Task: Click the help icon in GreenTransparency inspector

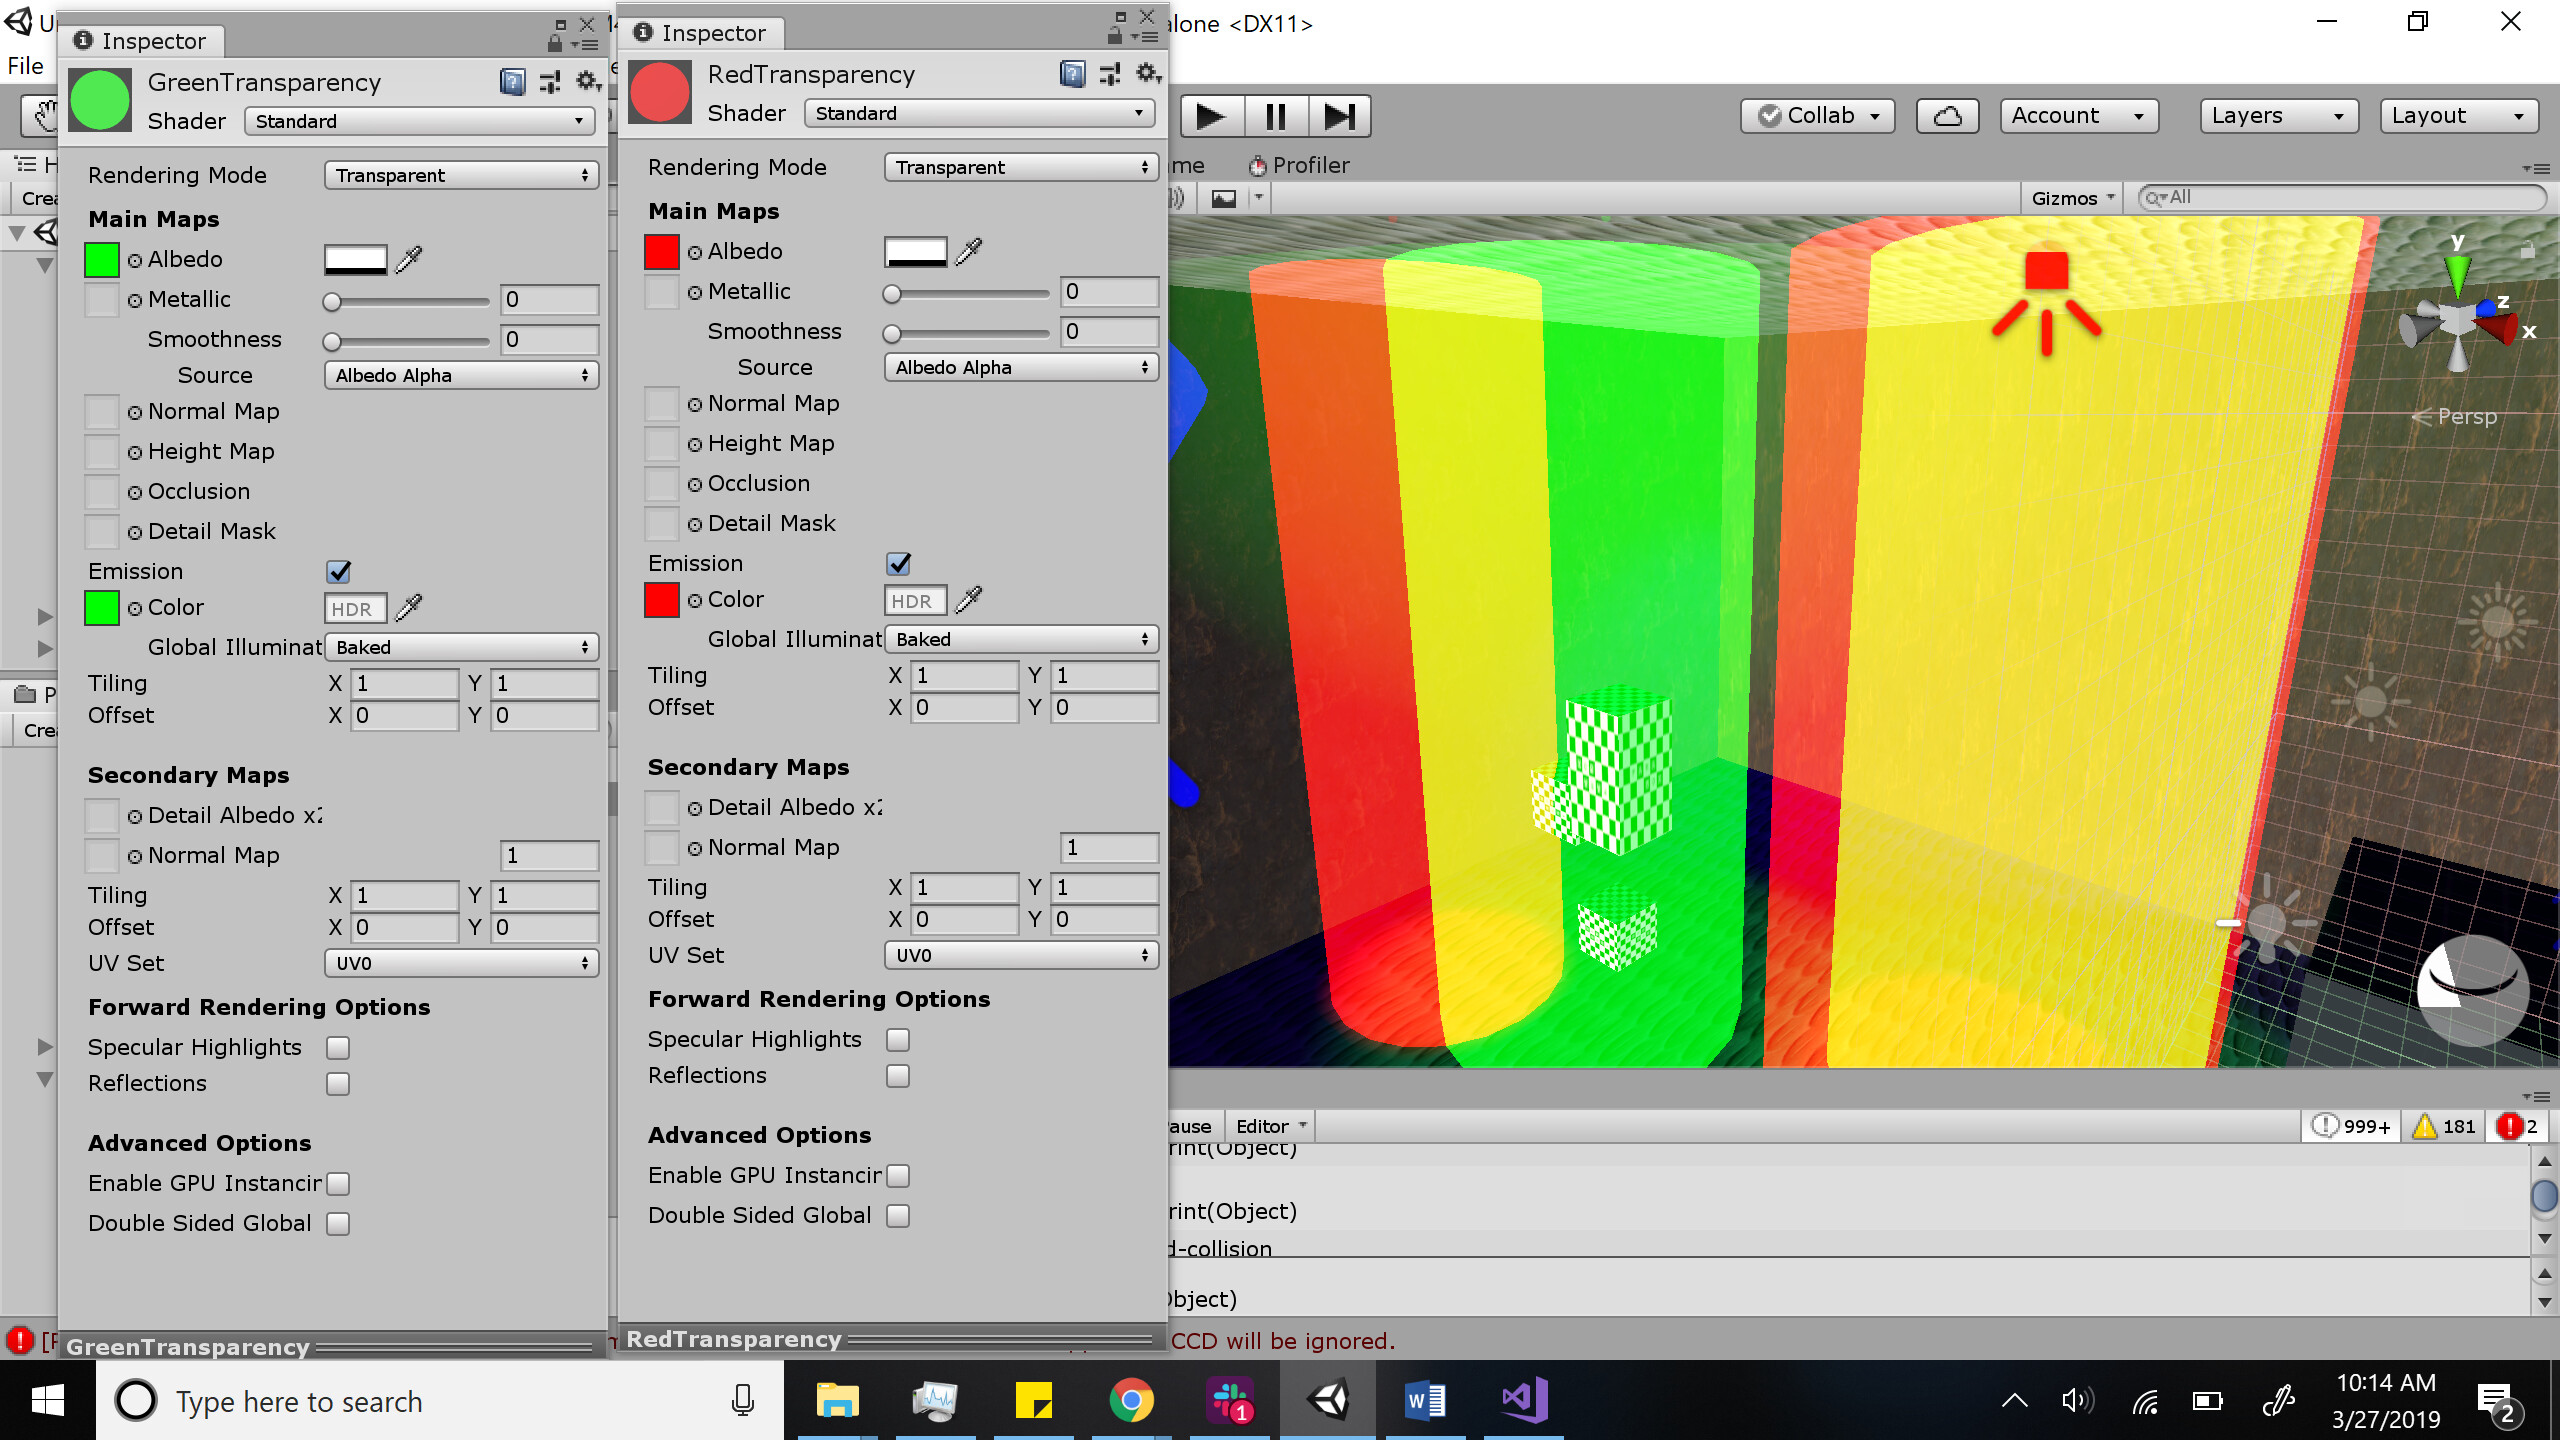Action: point(513,82)
